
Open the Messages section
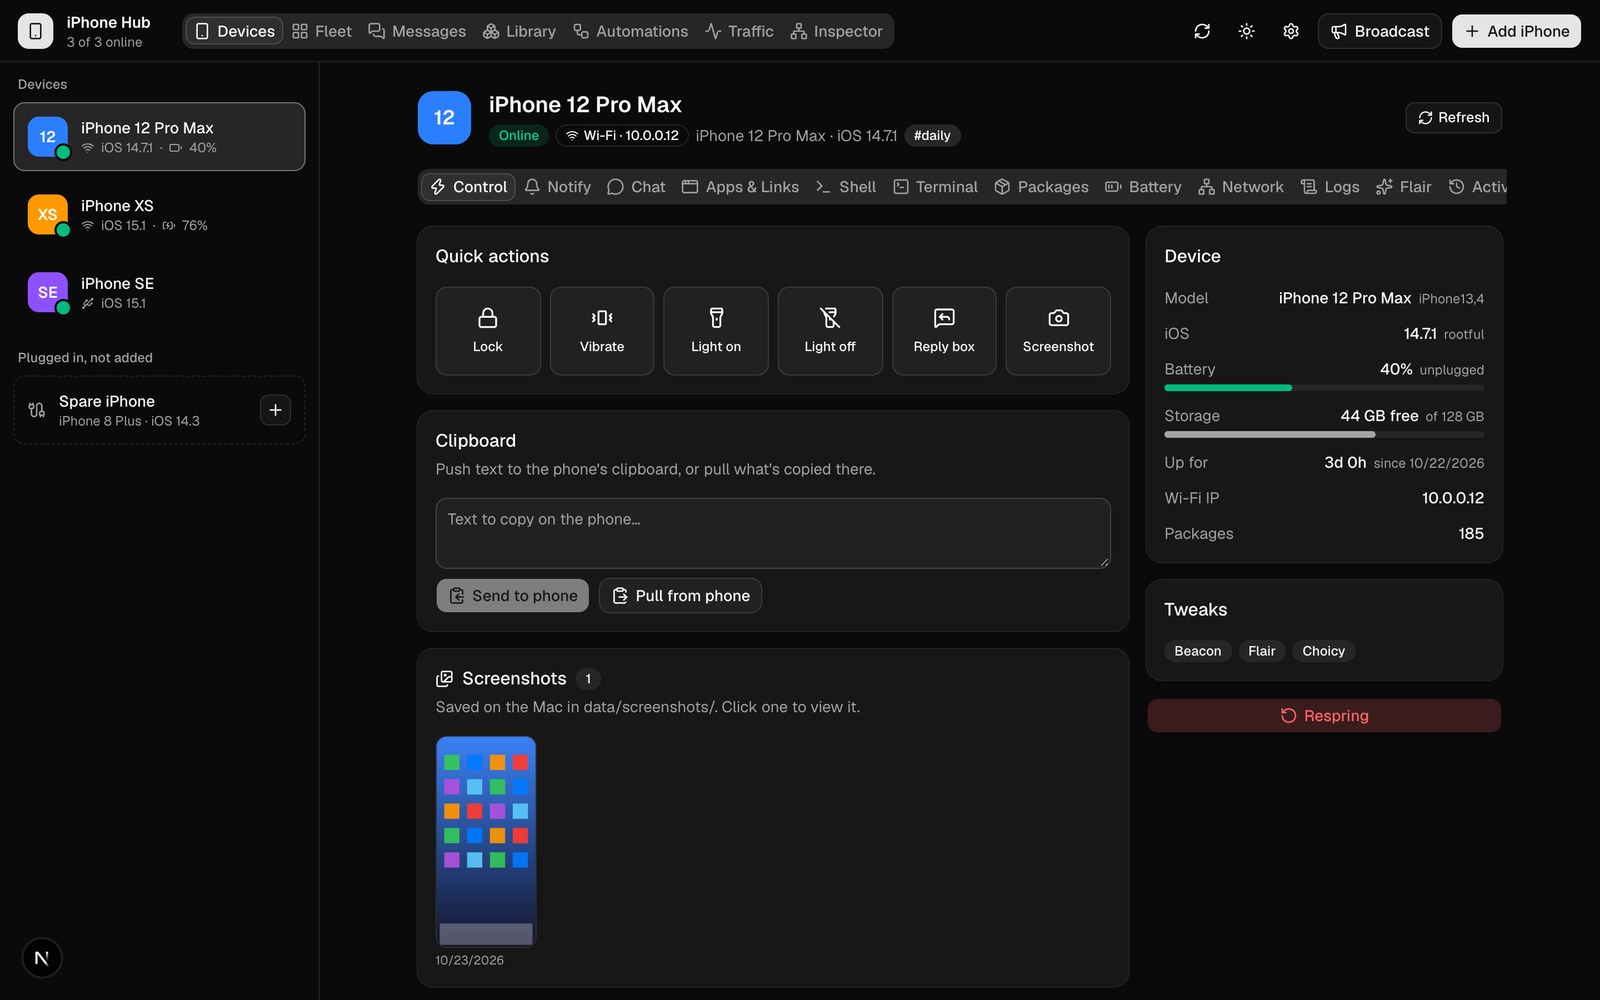417,31
